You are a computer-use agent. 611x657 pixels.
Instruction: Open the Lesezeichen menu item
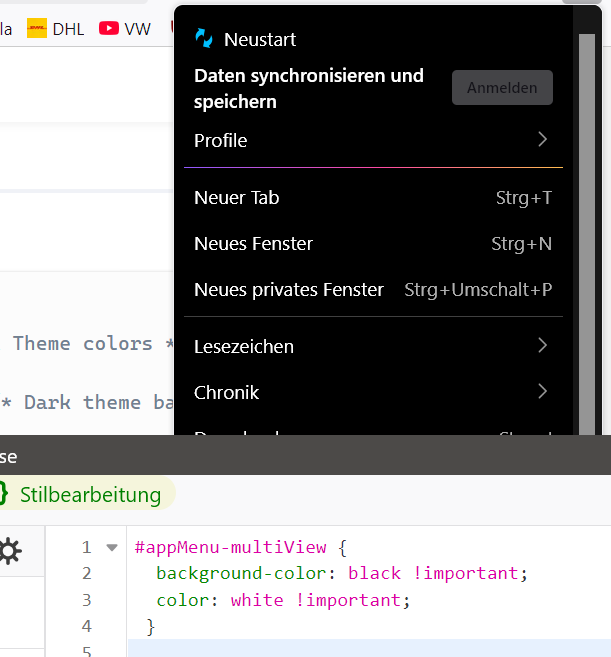pos(244,347)
